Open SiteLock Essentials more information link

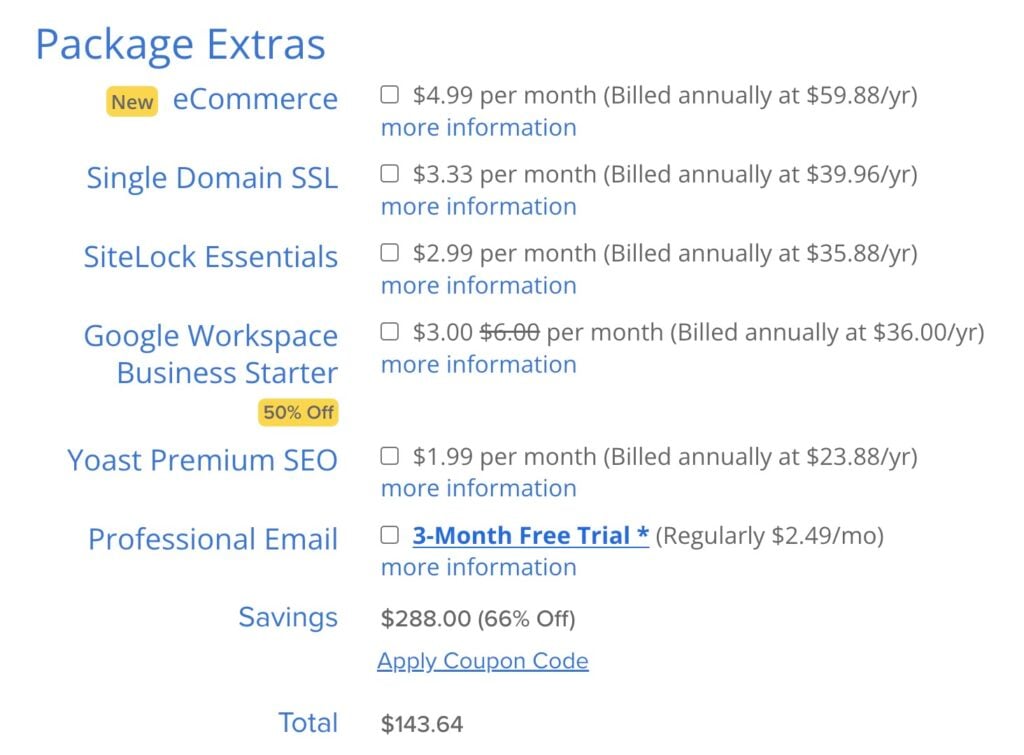(x=477, y=285)
